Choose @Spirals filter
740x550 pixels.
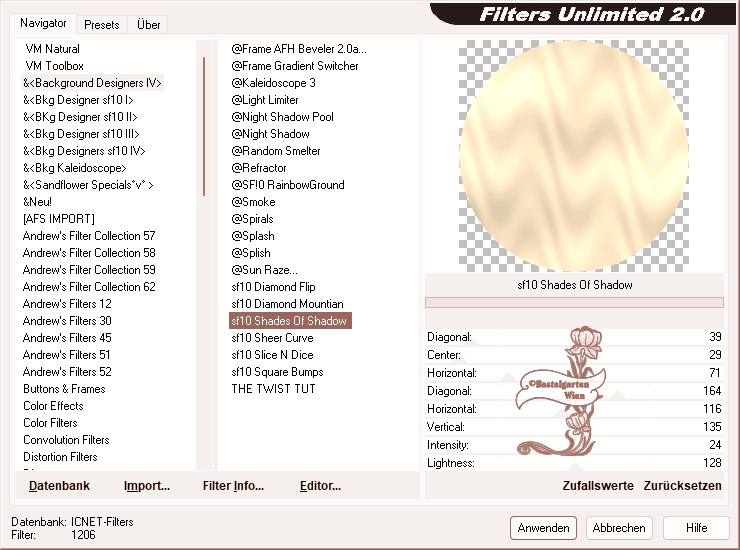coord(252,219)
